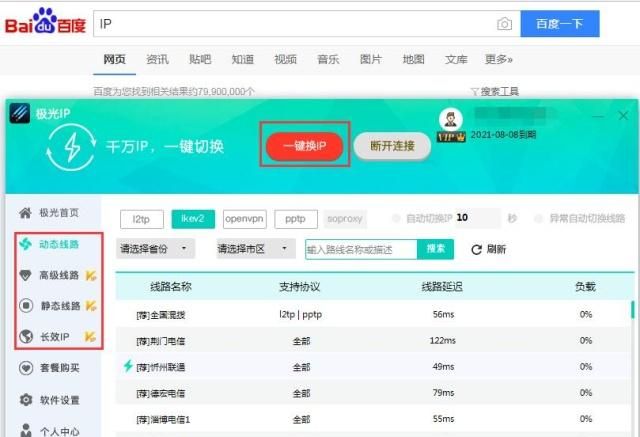Close the 极光IP window
Image resolution: width=640 pixels, height=437 pixels.
coord(623,116)
